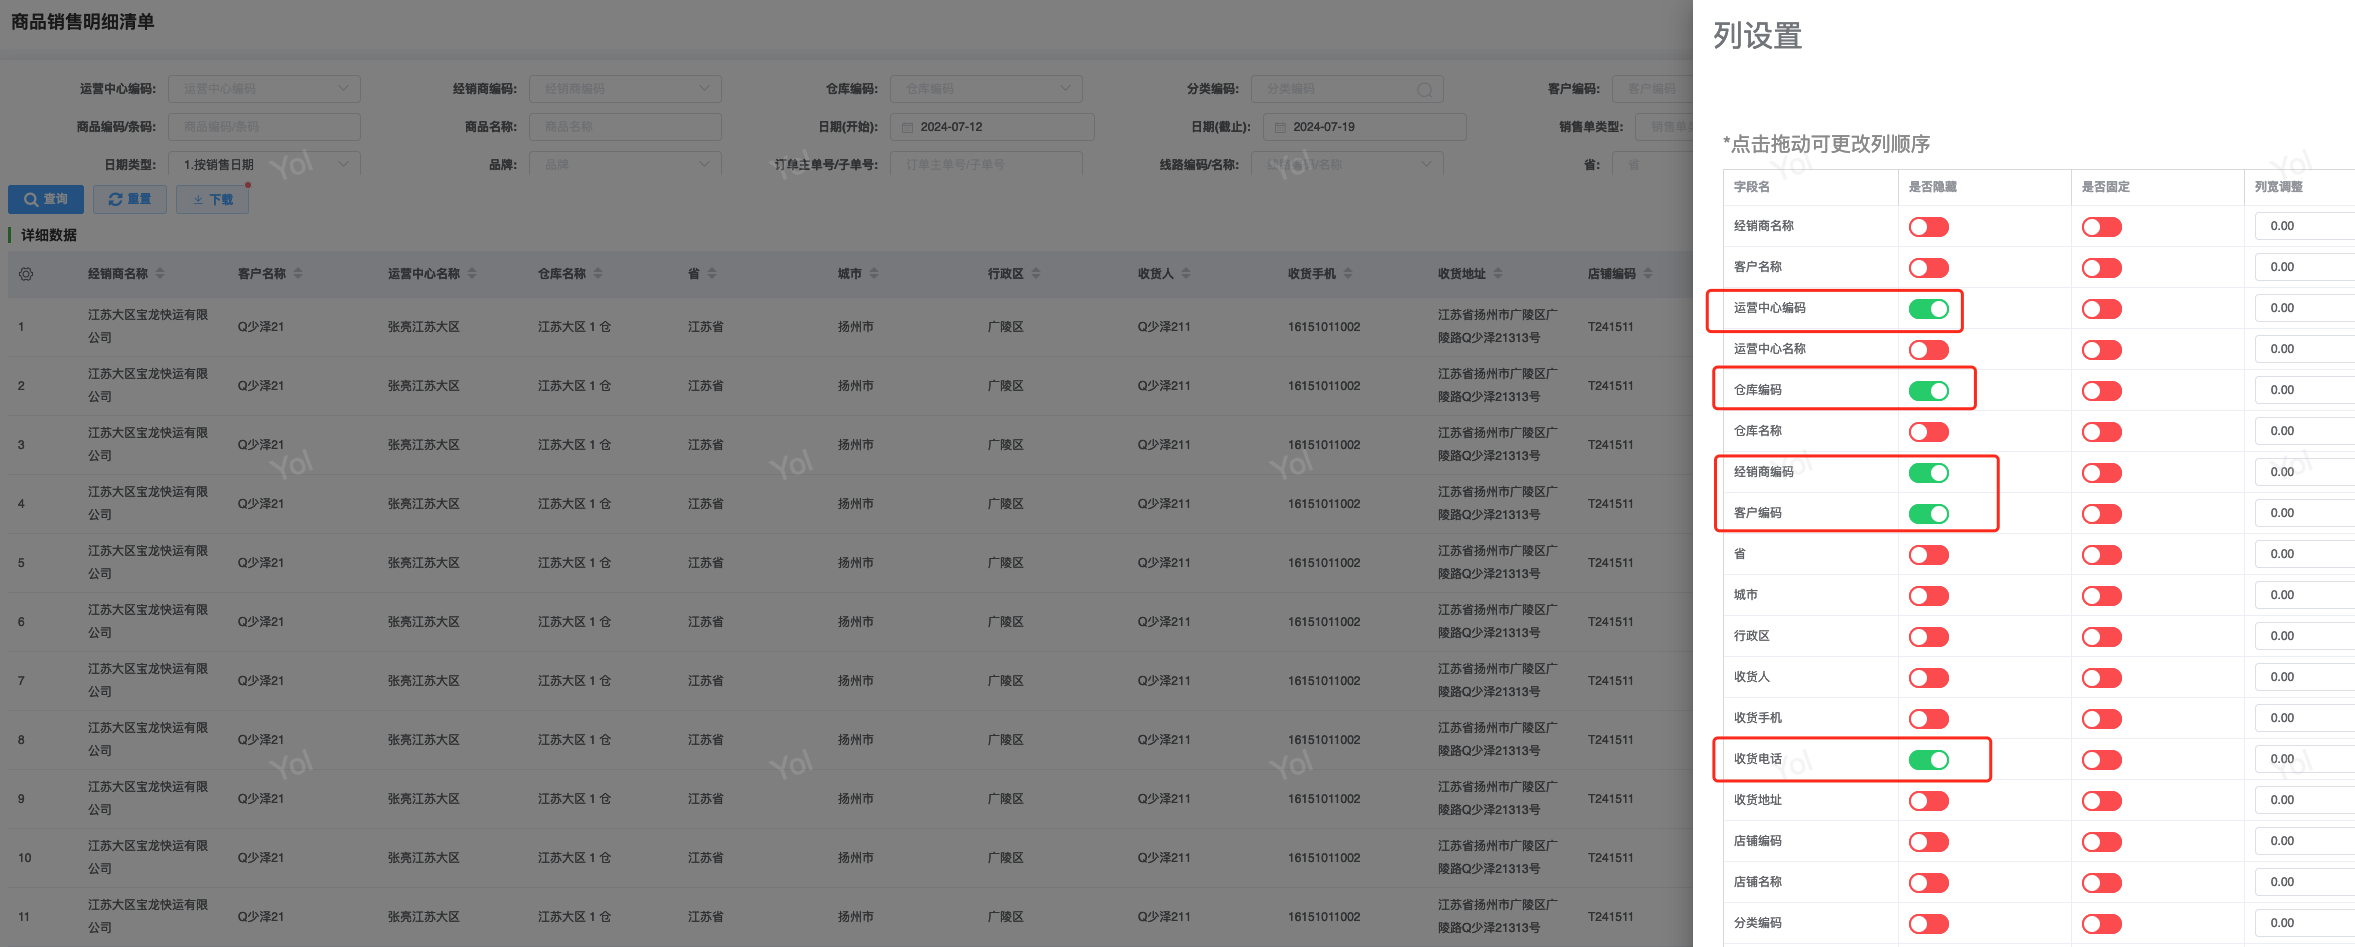The width and height of the screenshot is (2355, 947).
Task: Click 商品名称 input field
Action: coord(625,127)
